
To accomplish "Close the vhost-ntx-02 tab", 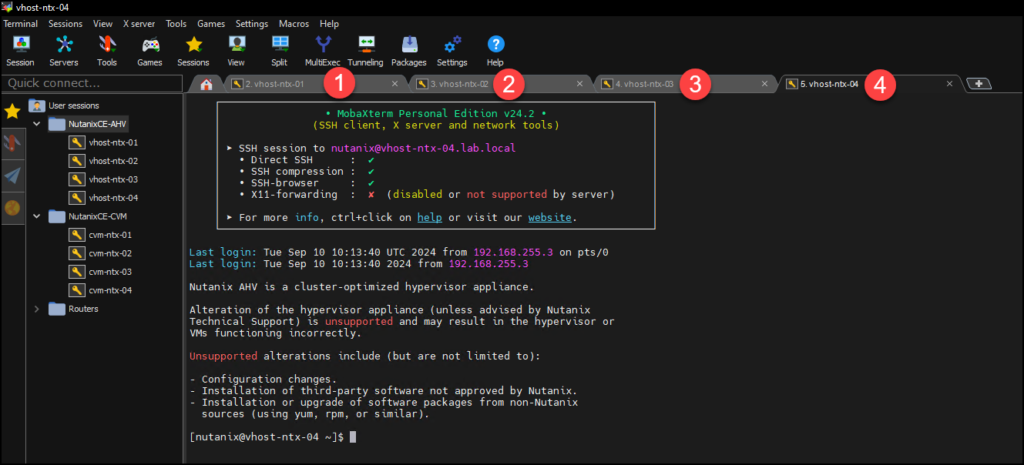I will click(x=579, y=84).
